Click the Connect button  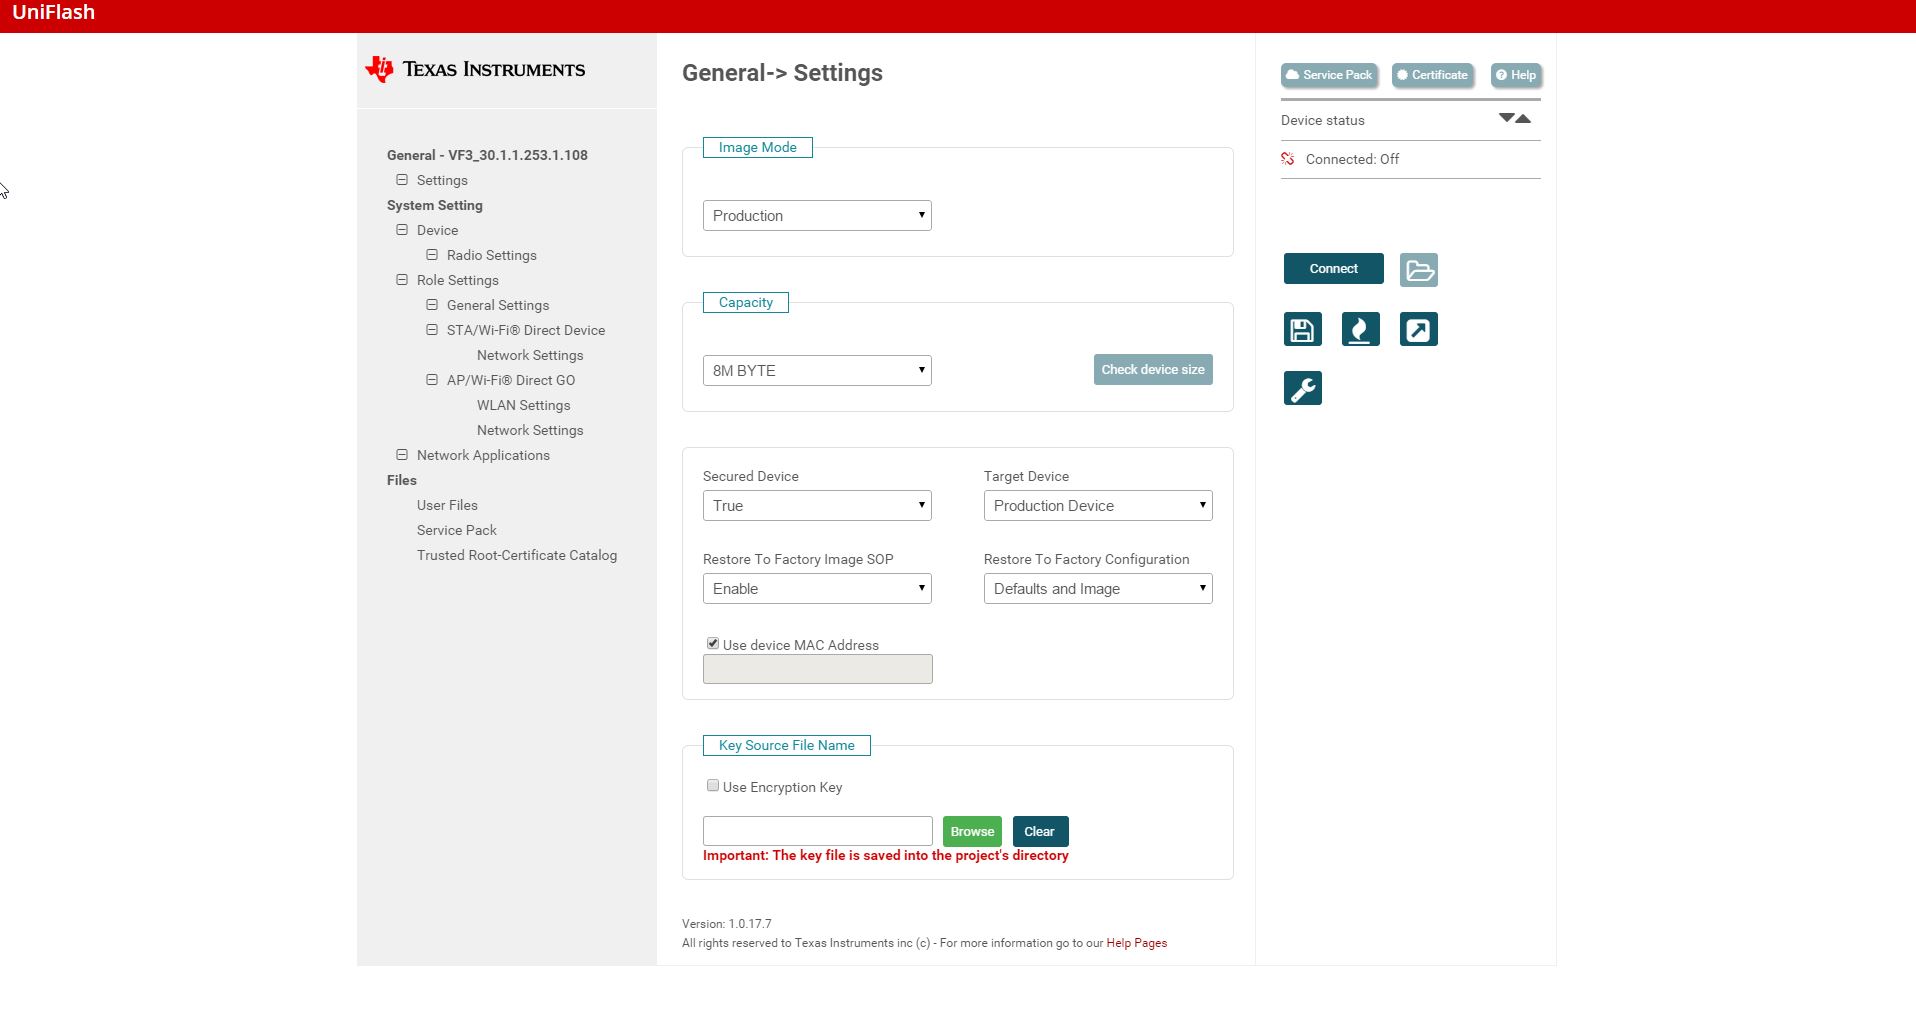click(x=1334, y=269)
